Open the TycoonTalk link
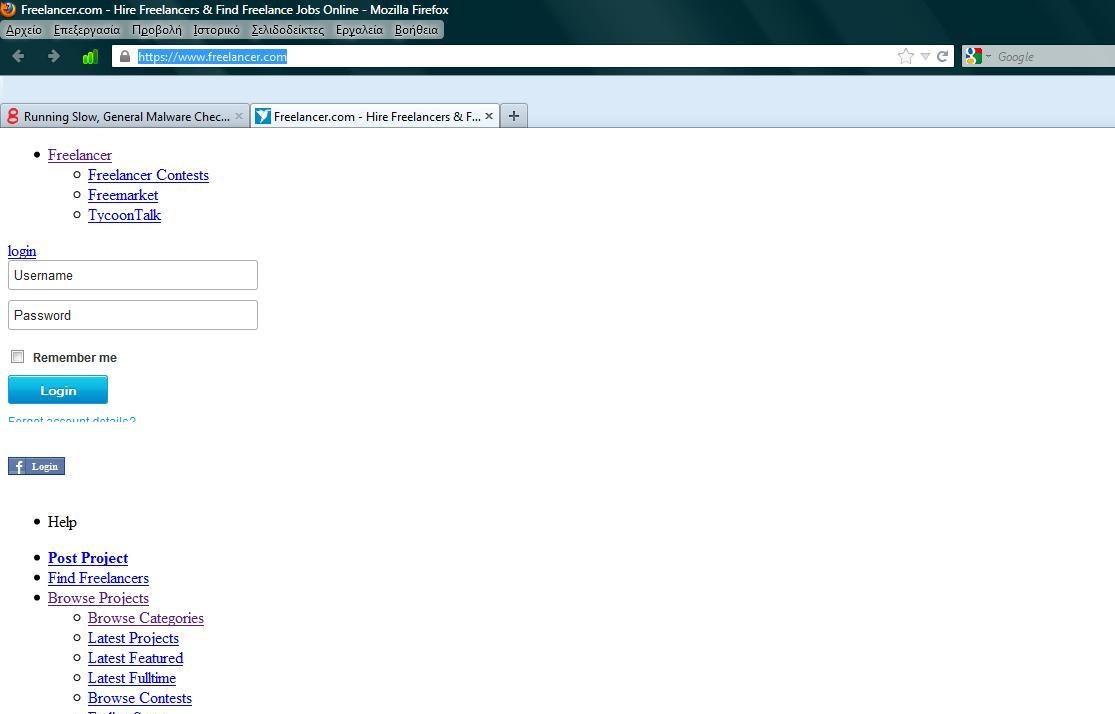This screenshot has width=1115, height=714. tap(124, 215)
